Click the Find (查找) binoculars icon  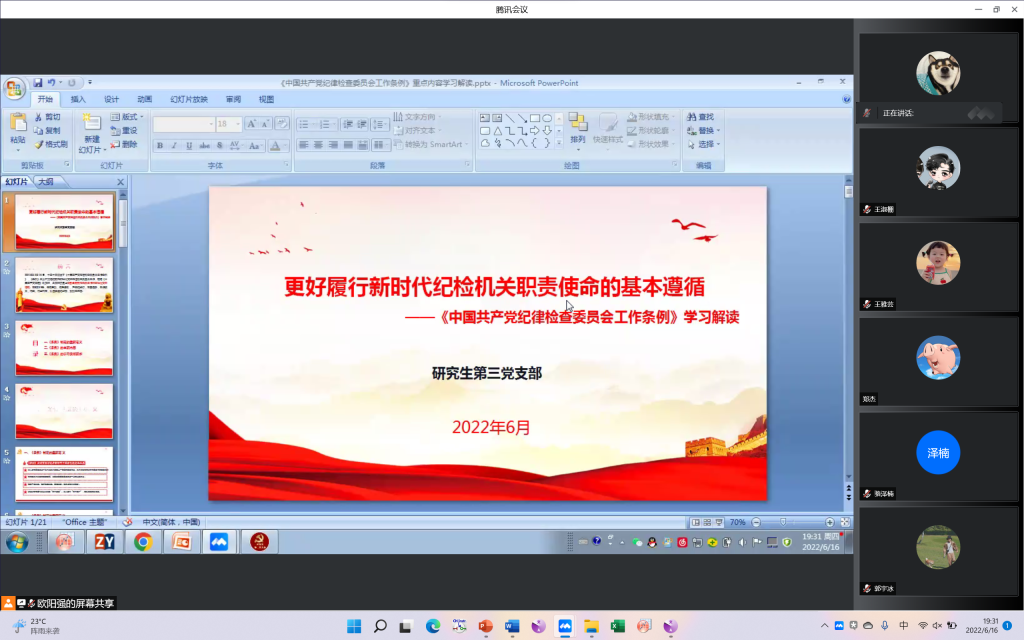click(x=691, y=117)
